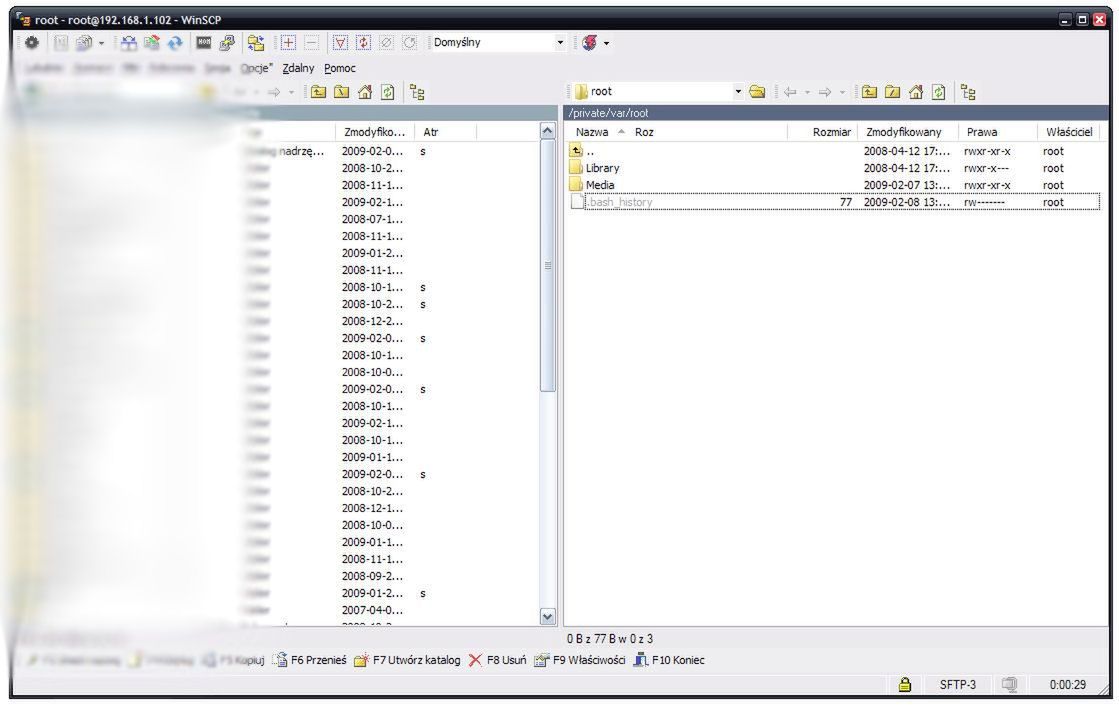Click the SFTP-3 protocol indicator
Image resolution: width=1119 pixels, height=705 pixels.
coord(958,684)
